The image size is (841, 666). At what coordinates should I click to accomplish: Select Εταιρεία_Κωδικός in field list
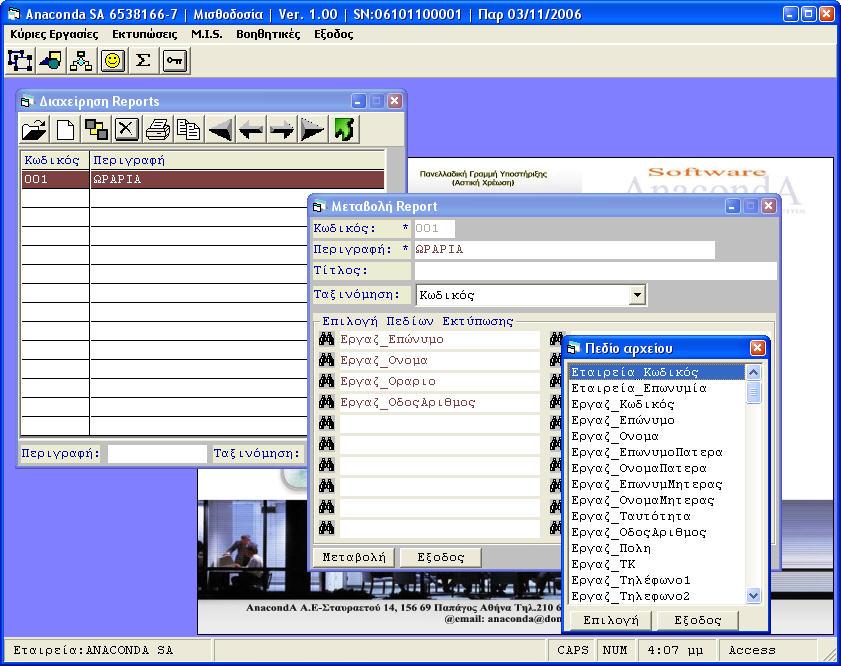coord(656,372)
